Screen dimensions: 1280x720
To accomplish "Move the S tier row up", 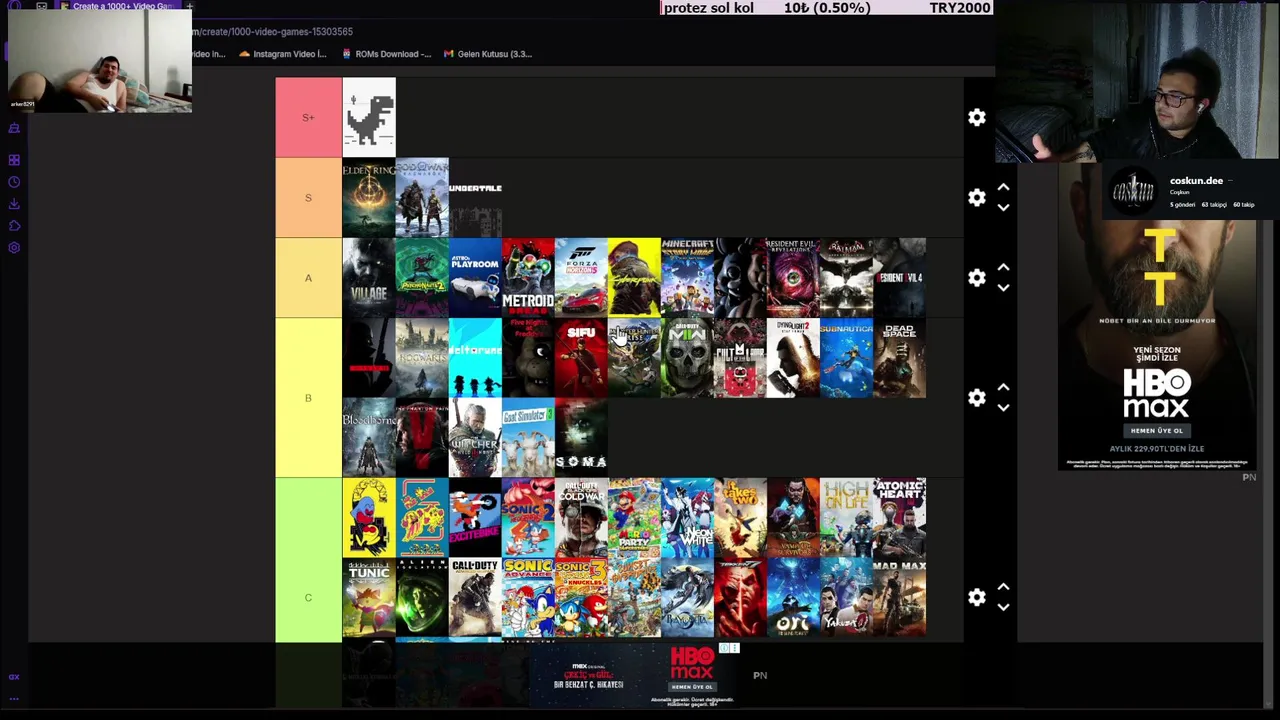I will [1003, 188].
